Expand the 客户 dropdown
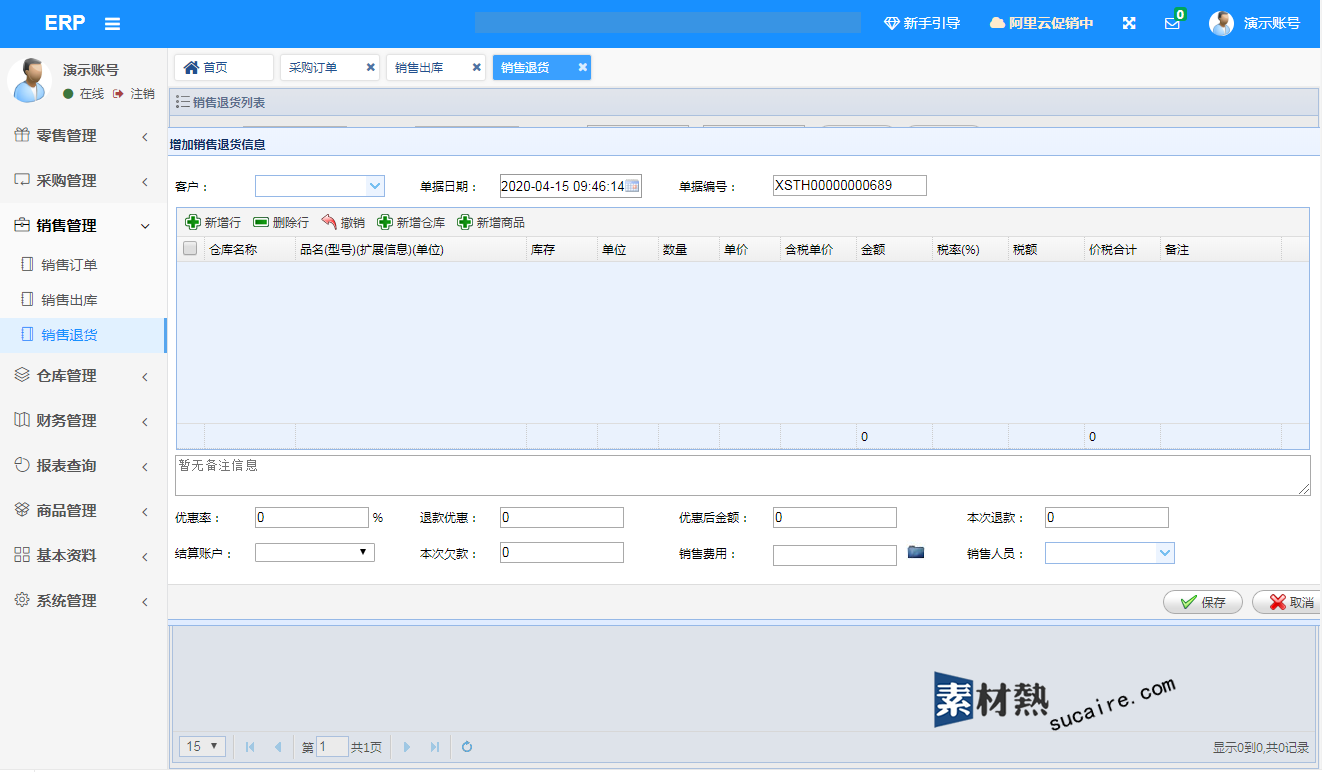Viewport: 1322px width, 772px height. click(375, 185)
